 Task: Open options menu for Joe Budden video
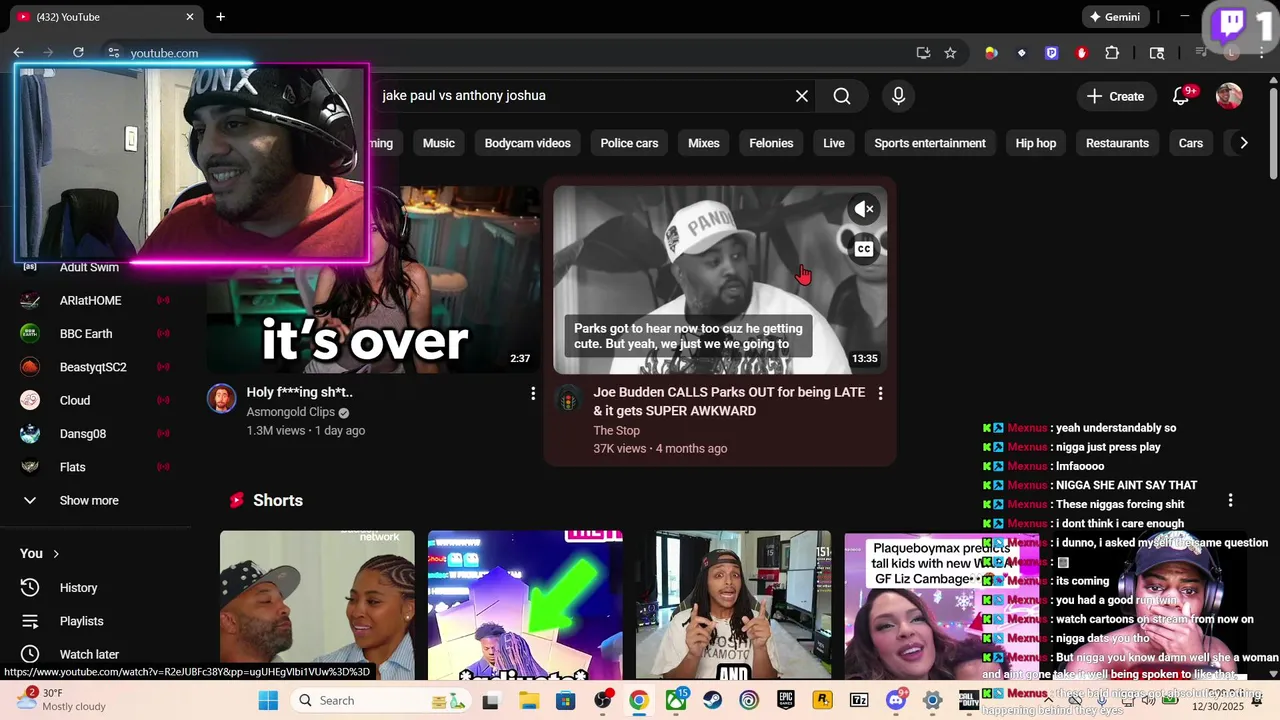pos(880,394)
